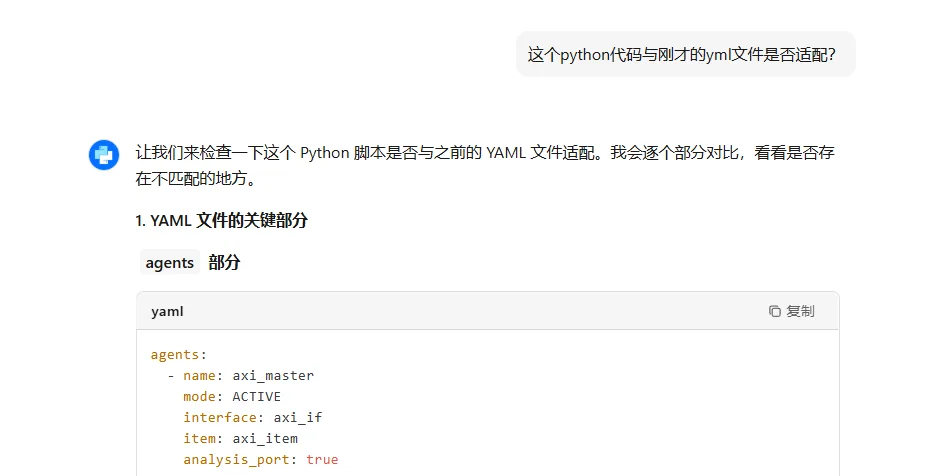Click the item key in code
This screenshot has width=952, height=476.
199,438
